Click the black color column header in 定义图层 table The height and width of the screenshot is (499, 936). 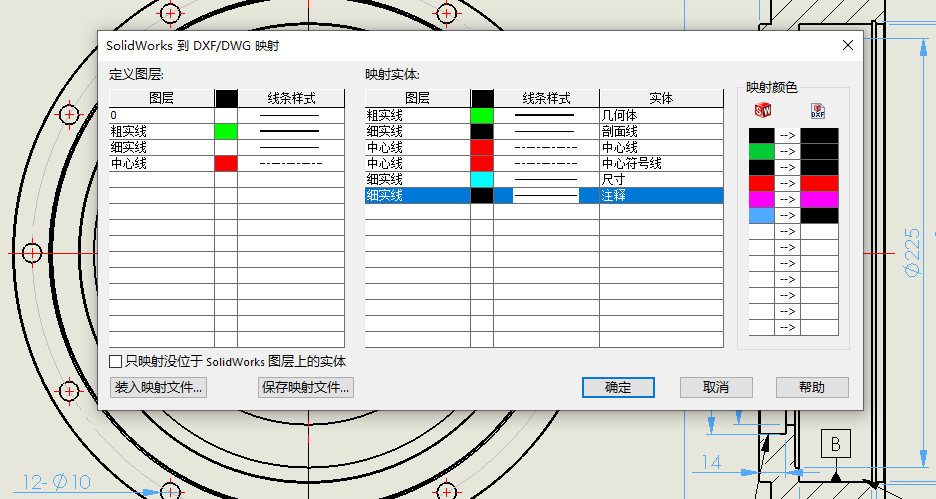226,98
